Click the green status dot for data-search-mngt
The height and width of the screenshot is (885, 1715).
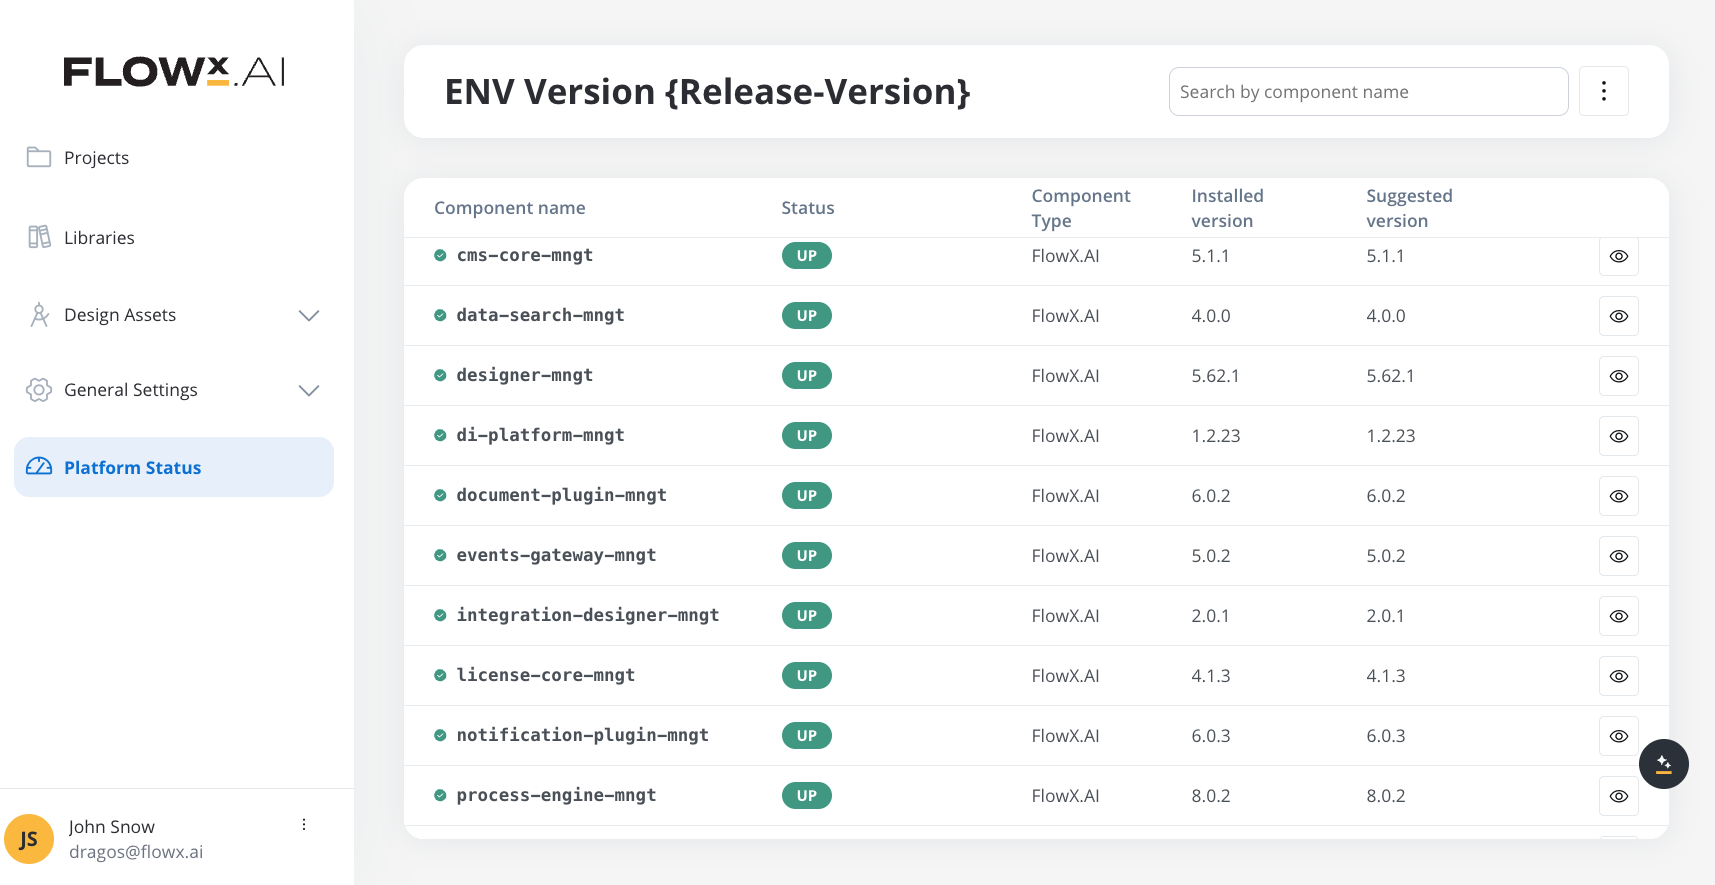click(440, 316)
